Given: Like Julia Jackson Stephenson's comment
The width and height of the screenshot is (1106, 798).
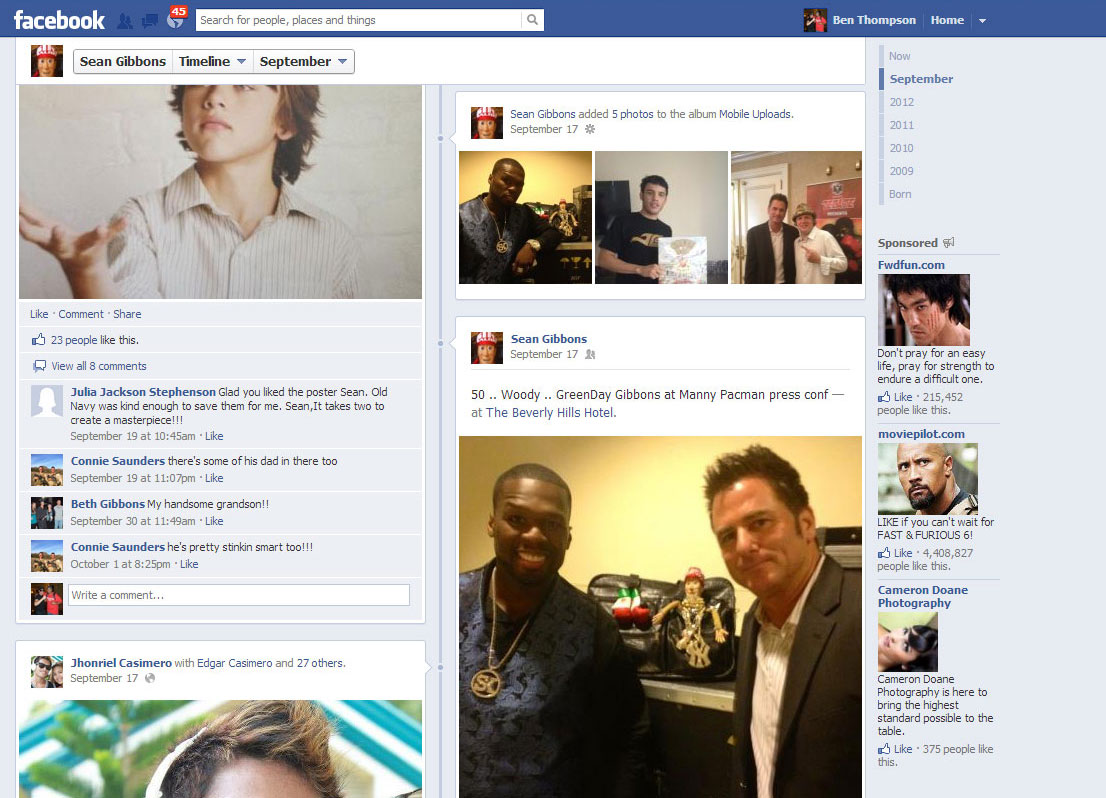Looking at the screenshot, I should (214, 436).
